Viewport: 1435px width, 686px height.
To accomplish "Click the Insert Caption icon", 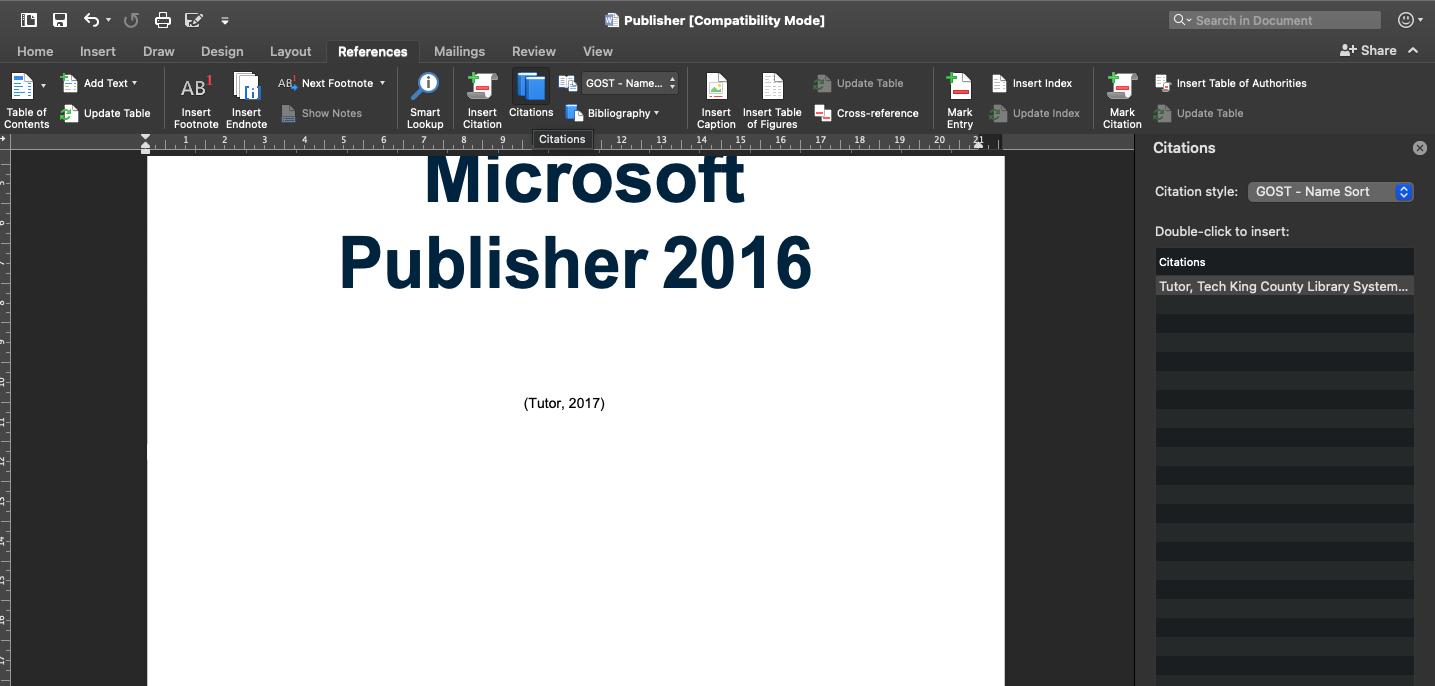I will tap(716, 87).
